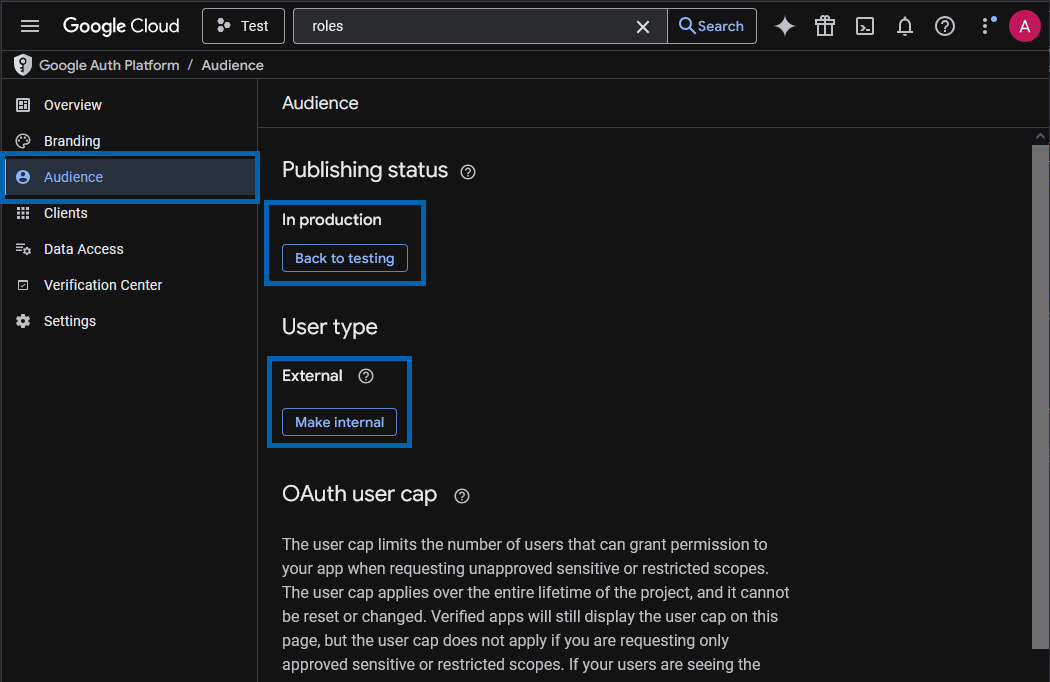Open the Verification Center
This screenshot has width=1050, height=682.
point(102,285)
